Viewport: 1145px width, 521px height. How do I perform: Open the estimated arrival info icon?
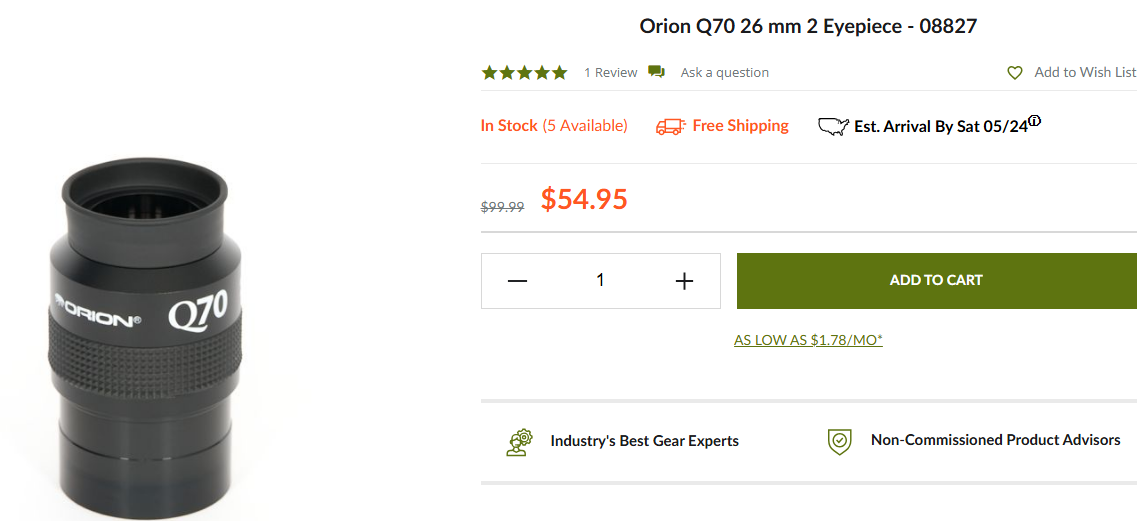pyautogui.click(x=1034, y=121)
